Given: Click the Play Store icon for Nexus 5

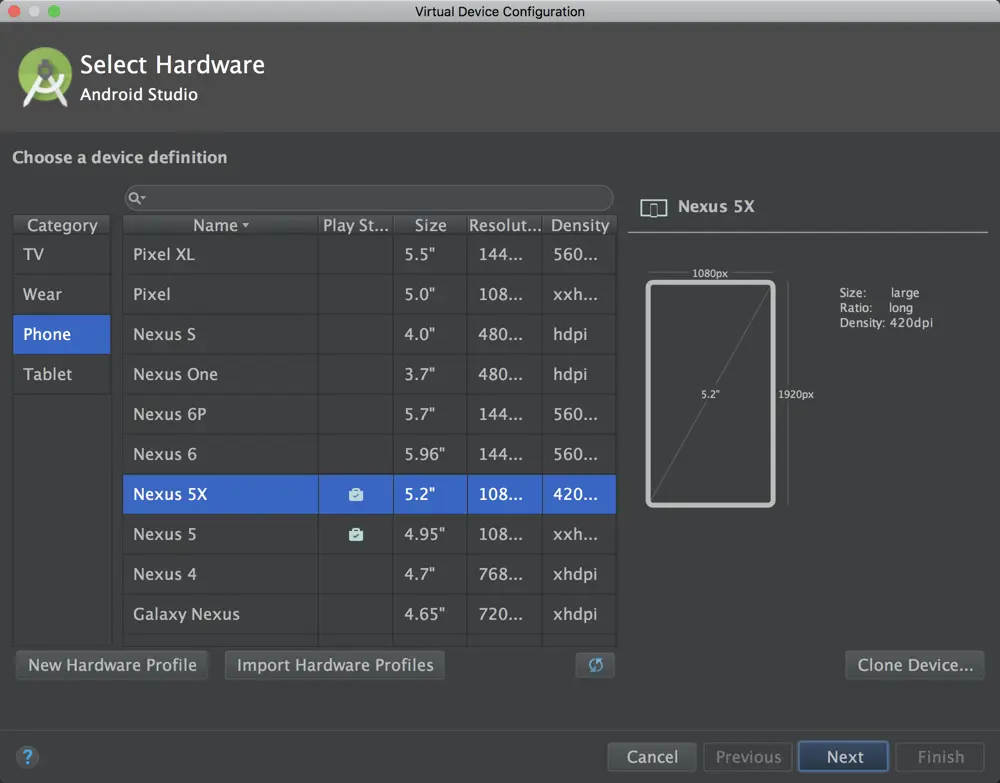Looking at the screenshot, I should pos(356,534).
